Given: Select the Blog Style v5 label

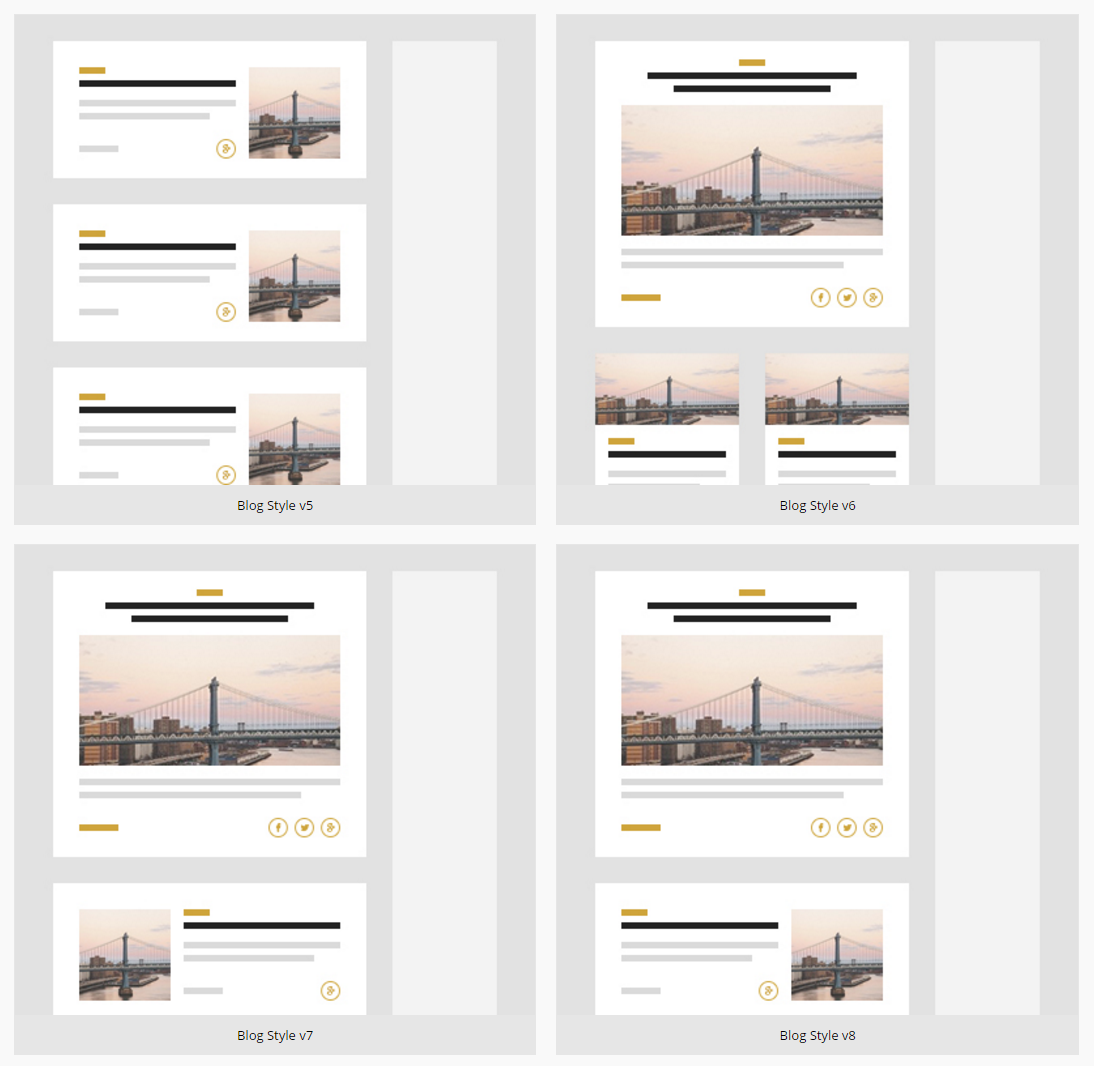Looking at the screenshot, I should pos(275,506).
